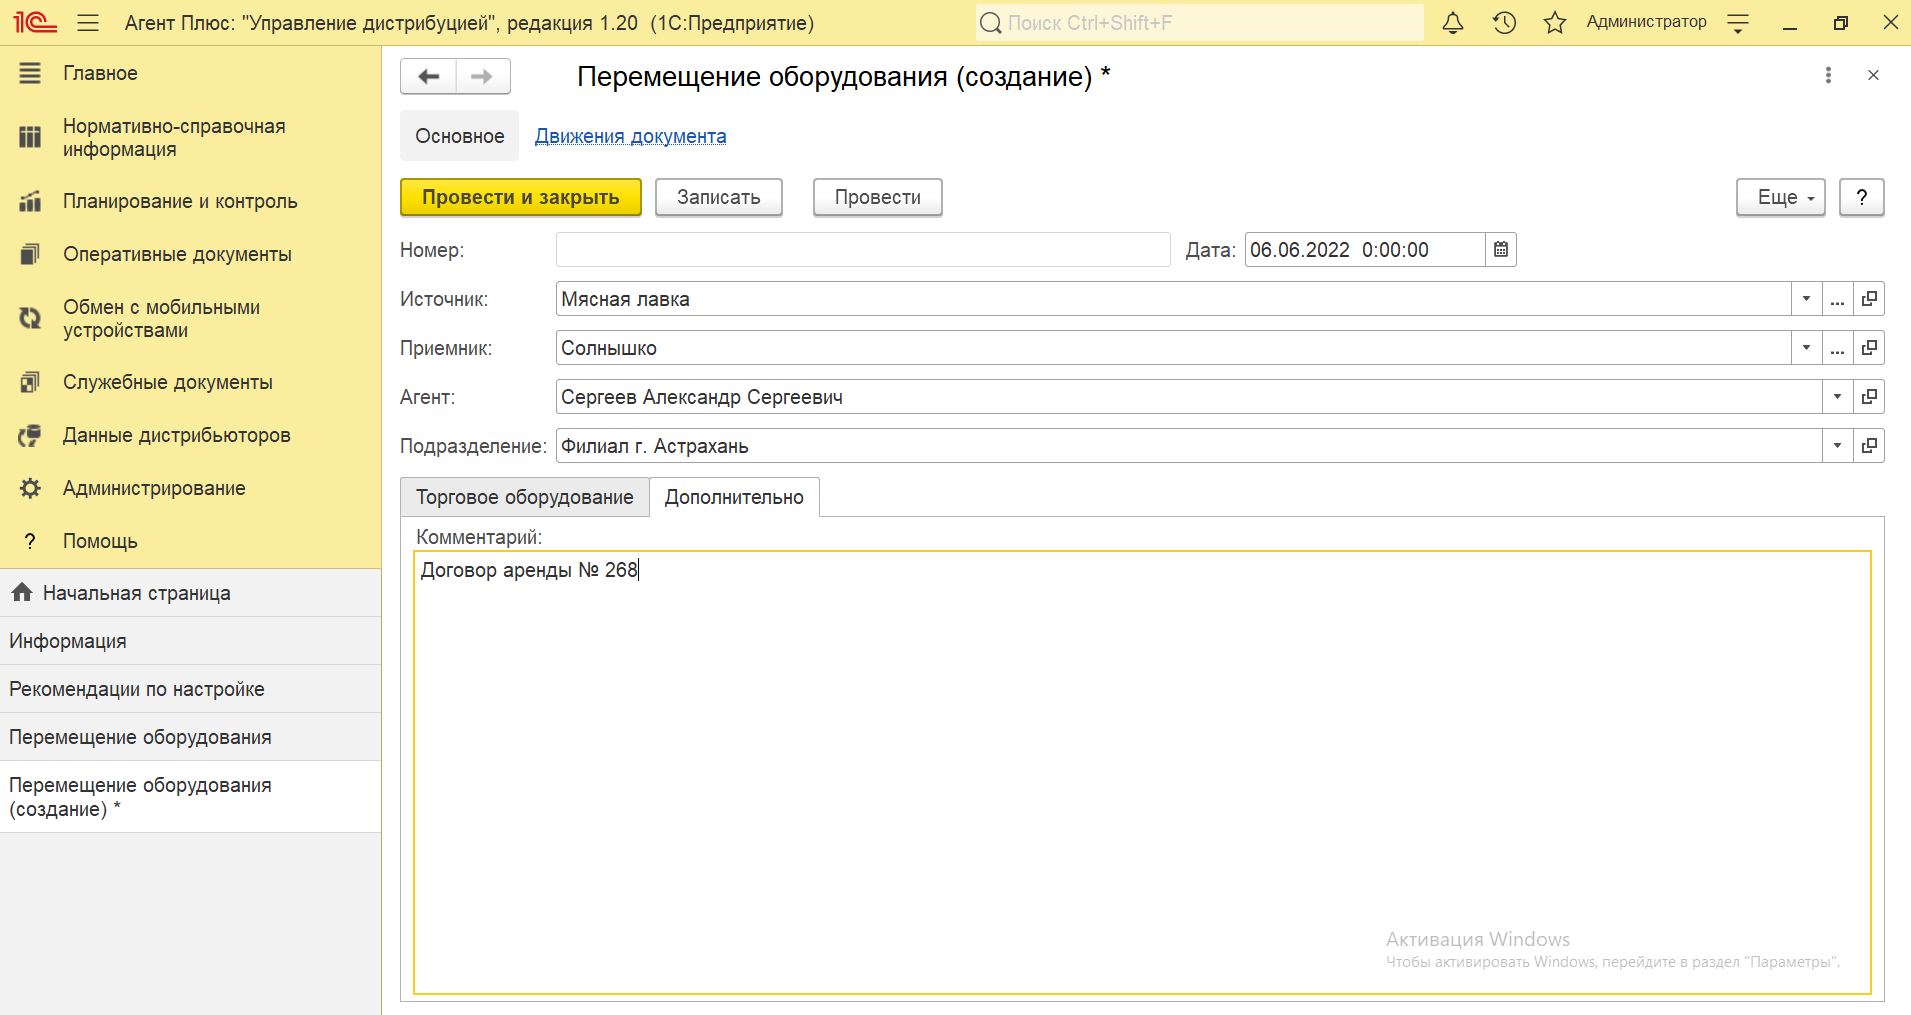This screenshot has width=1911, height=1015.
Task: Open the notifications bell icon
Action: pos(1452,23)
